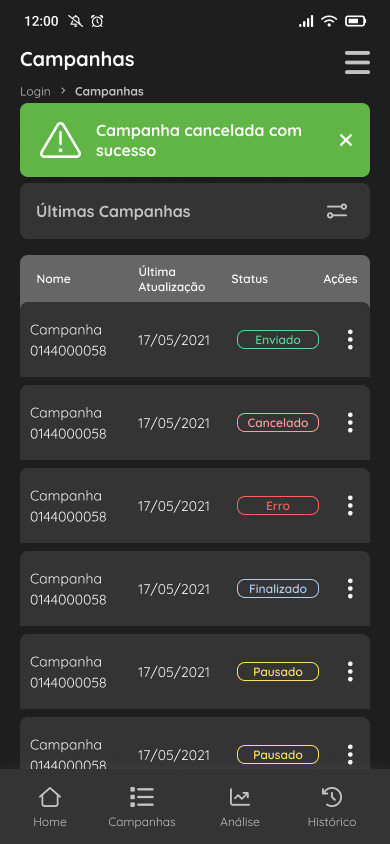
Task: Go to Home tab in bottom navigation
Action: point(50,807)
